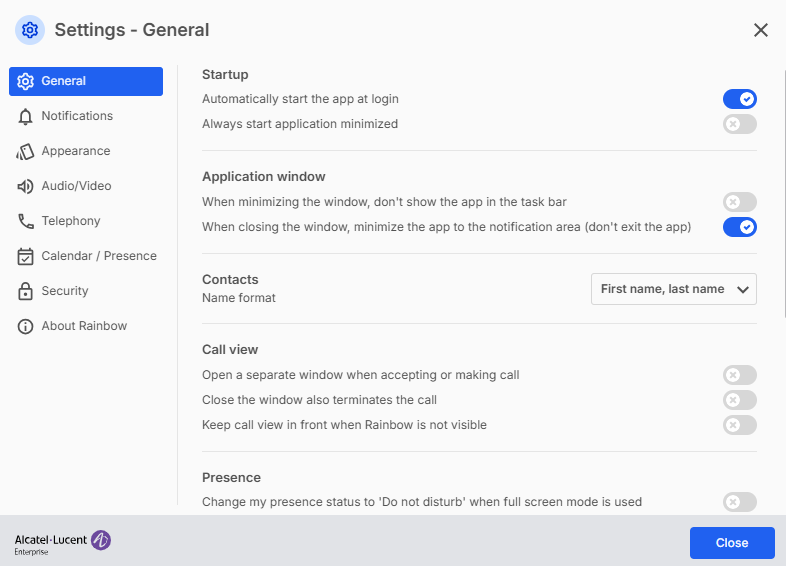
Task: Click the speaker icon for Audio/Video
Action: point(25,186)
